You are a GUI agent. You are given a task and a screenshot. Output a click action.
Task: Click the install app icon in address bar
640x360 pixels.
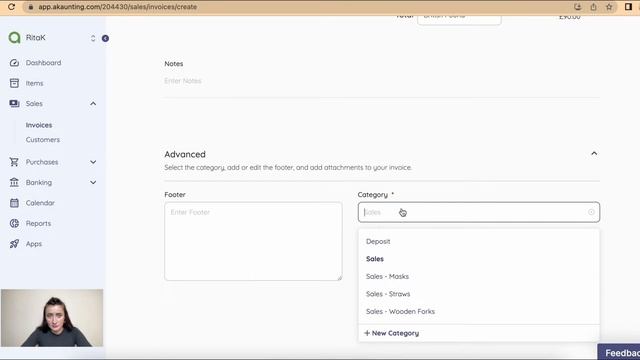(577, 7)
